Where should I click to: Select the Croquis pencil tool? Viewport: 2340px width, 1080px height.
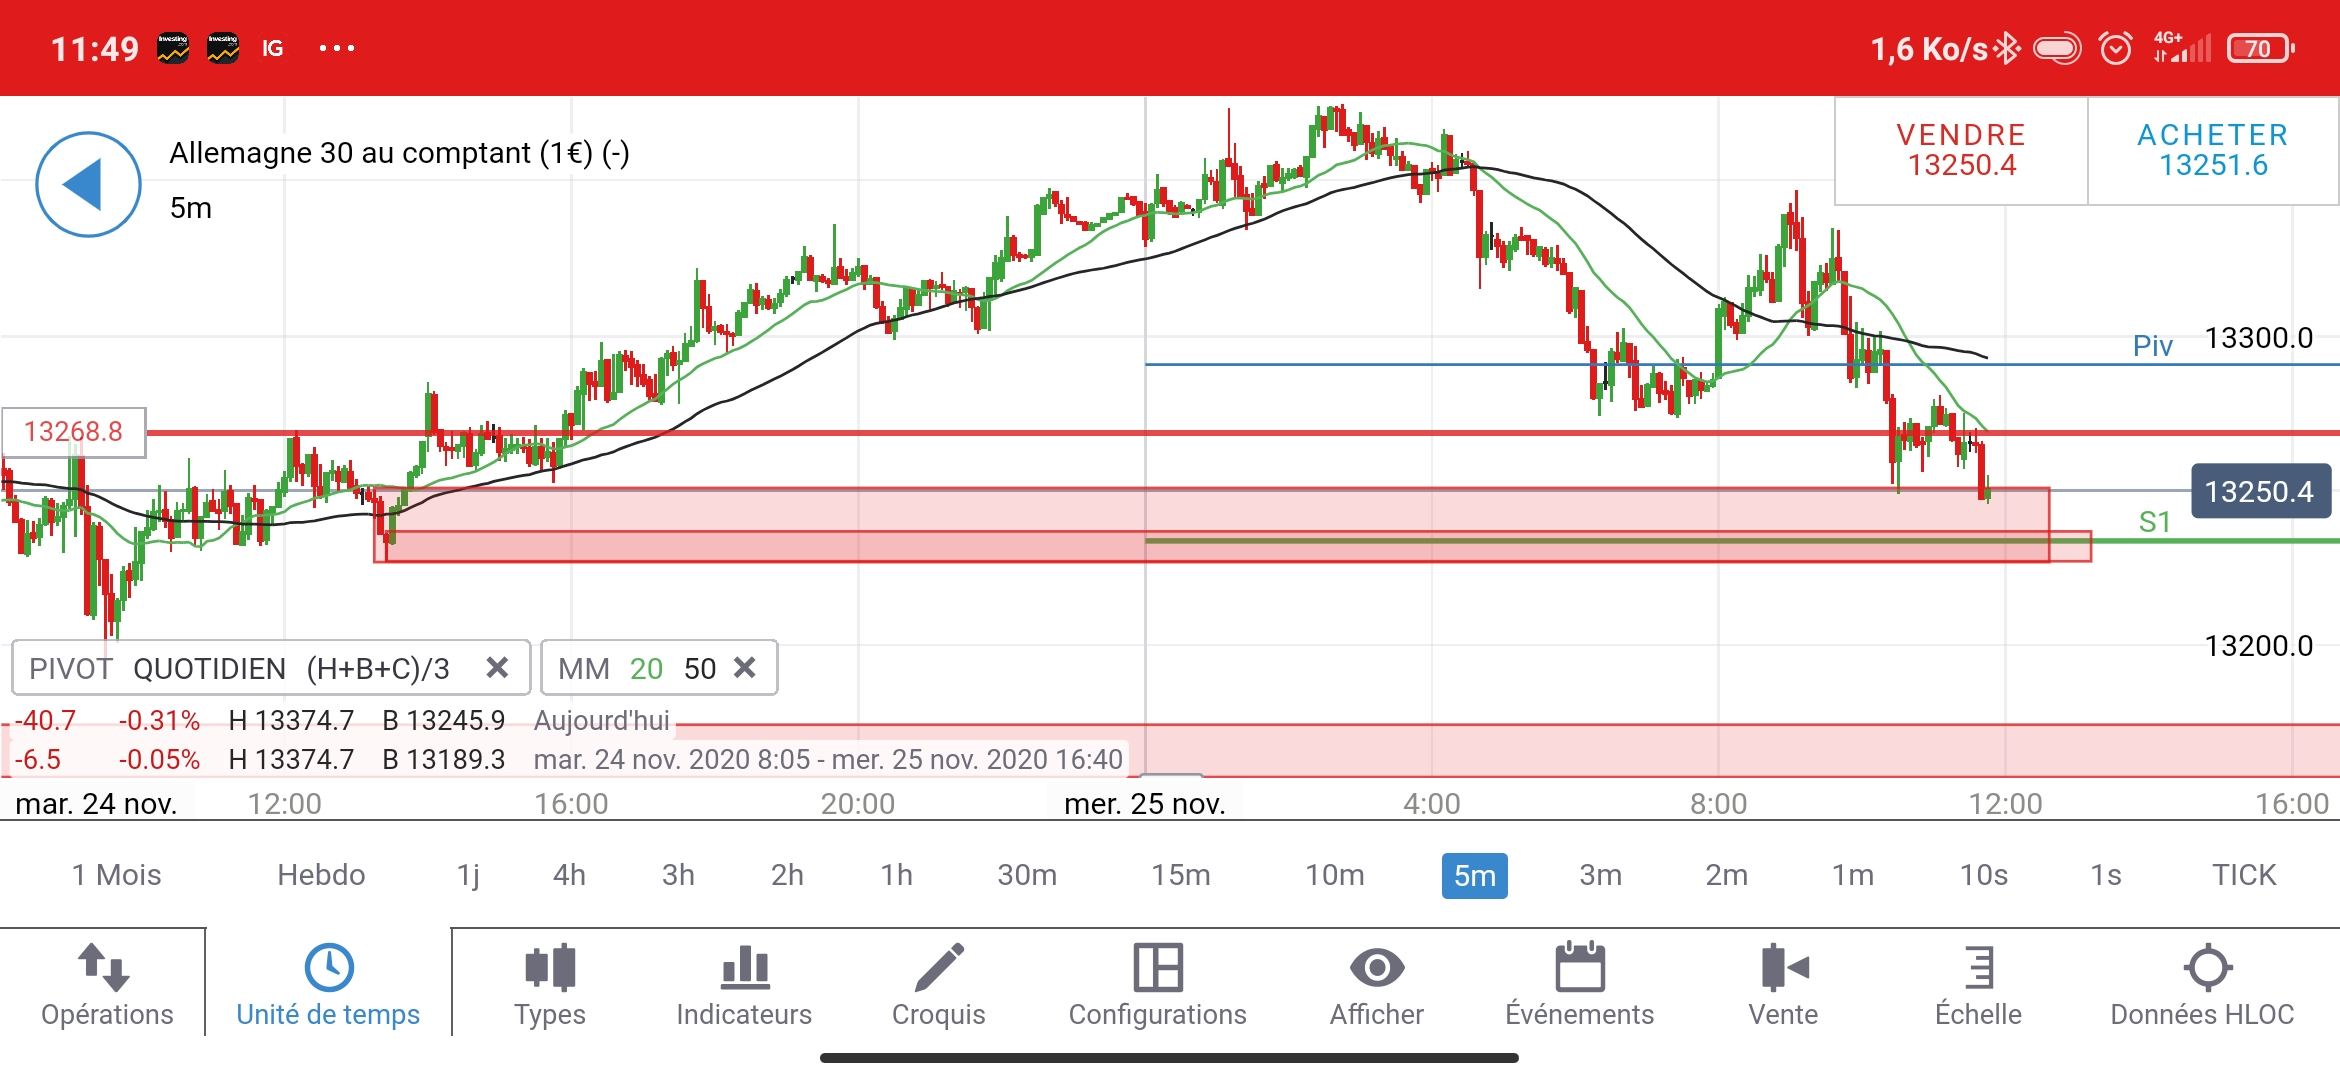tap(938, 968)
